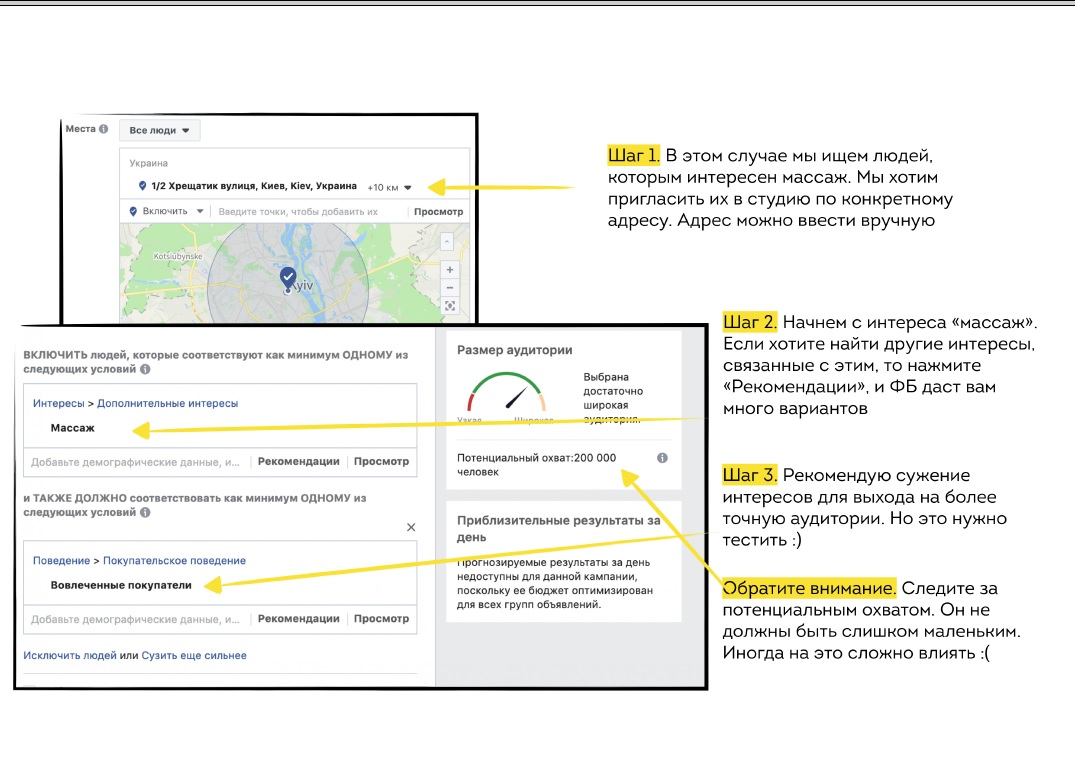Click the blue checkmark pin on Kyiv
This screenshot has height=757, width=1075.
coord(288,277)
